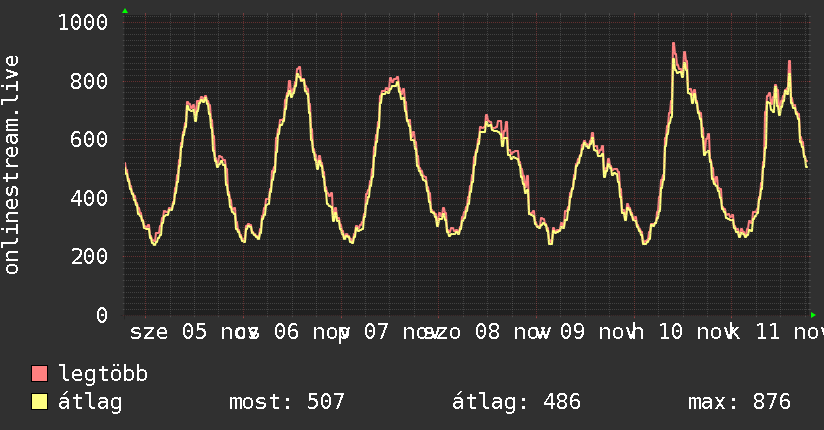The image size is (824, 430).
Task: Click the 'max: 876' statistic
Action: [x=739, y=403]
